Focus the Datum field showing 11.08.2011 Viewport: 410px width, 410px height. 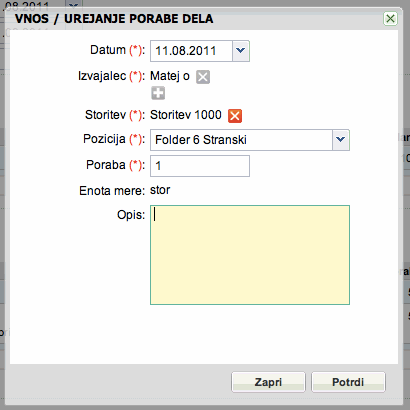click(x=191, y=51)
